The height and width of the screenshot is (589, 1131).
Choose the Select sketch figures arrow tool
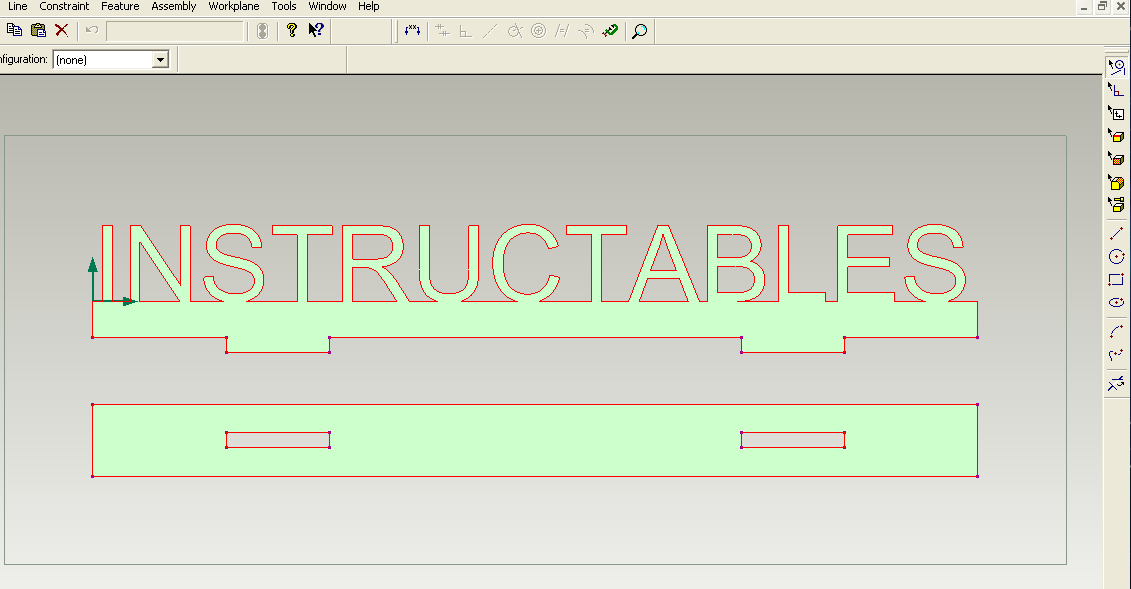point(1117,67)
